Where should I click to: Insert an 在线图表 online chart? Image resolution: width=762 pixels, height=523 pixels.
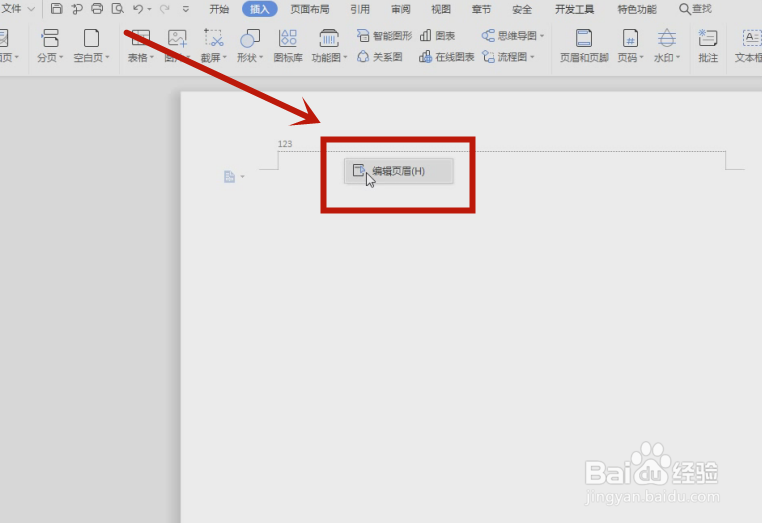[447, 57]
